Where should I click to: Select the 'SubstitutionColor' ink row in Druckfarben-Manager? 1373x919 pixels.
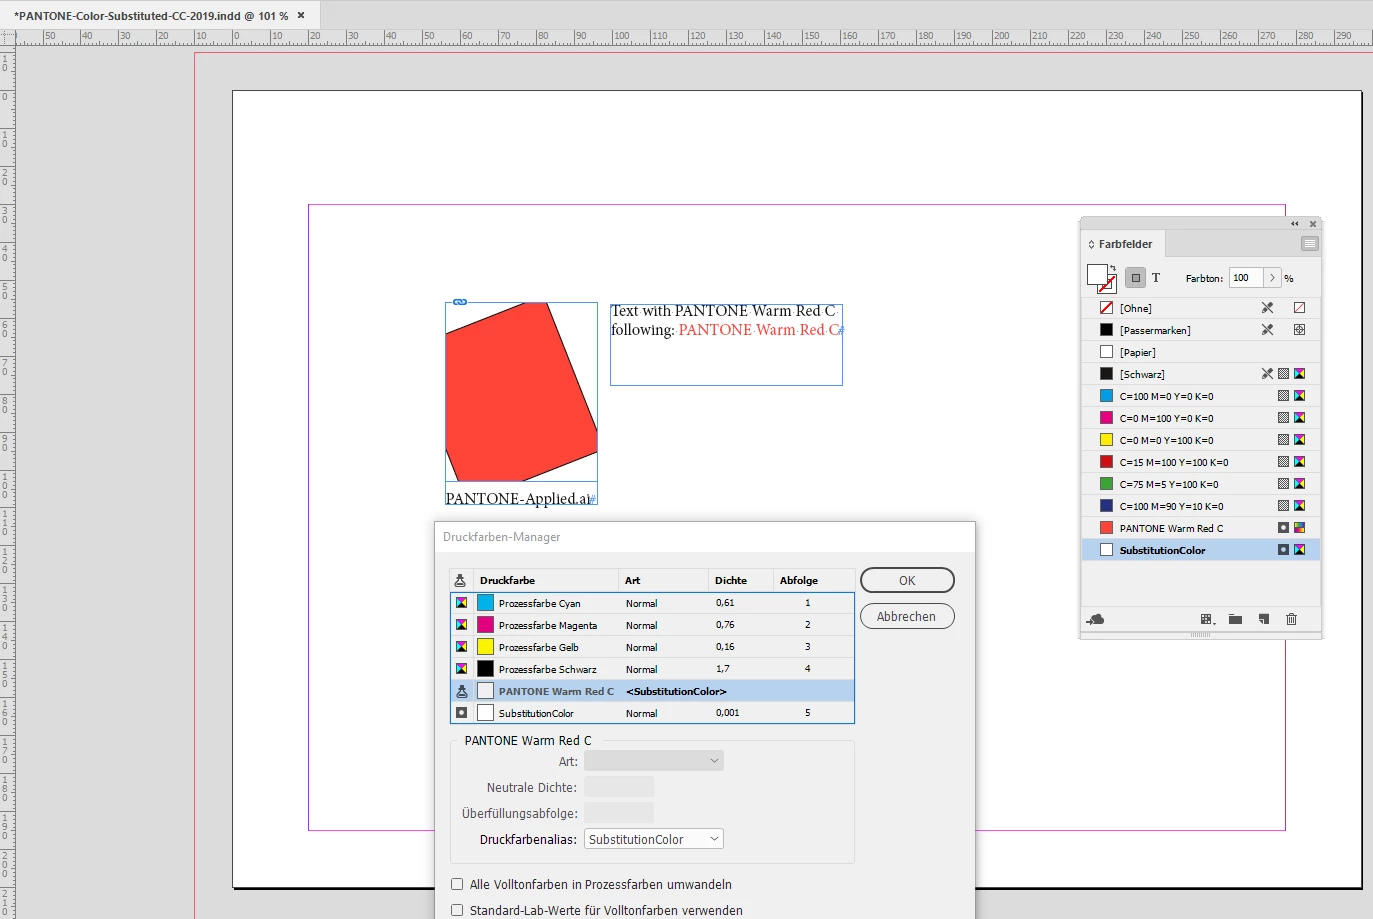653,713
